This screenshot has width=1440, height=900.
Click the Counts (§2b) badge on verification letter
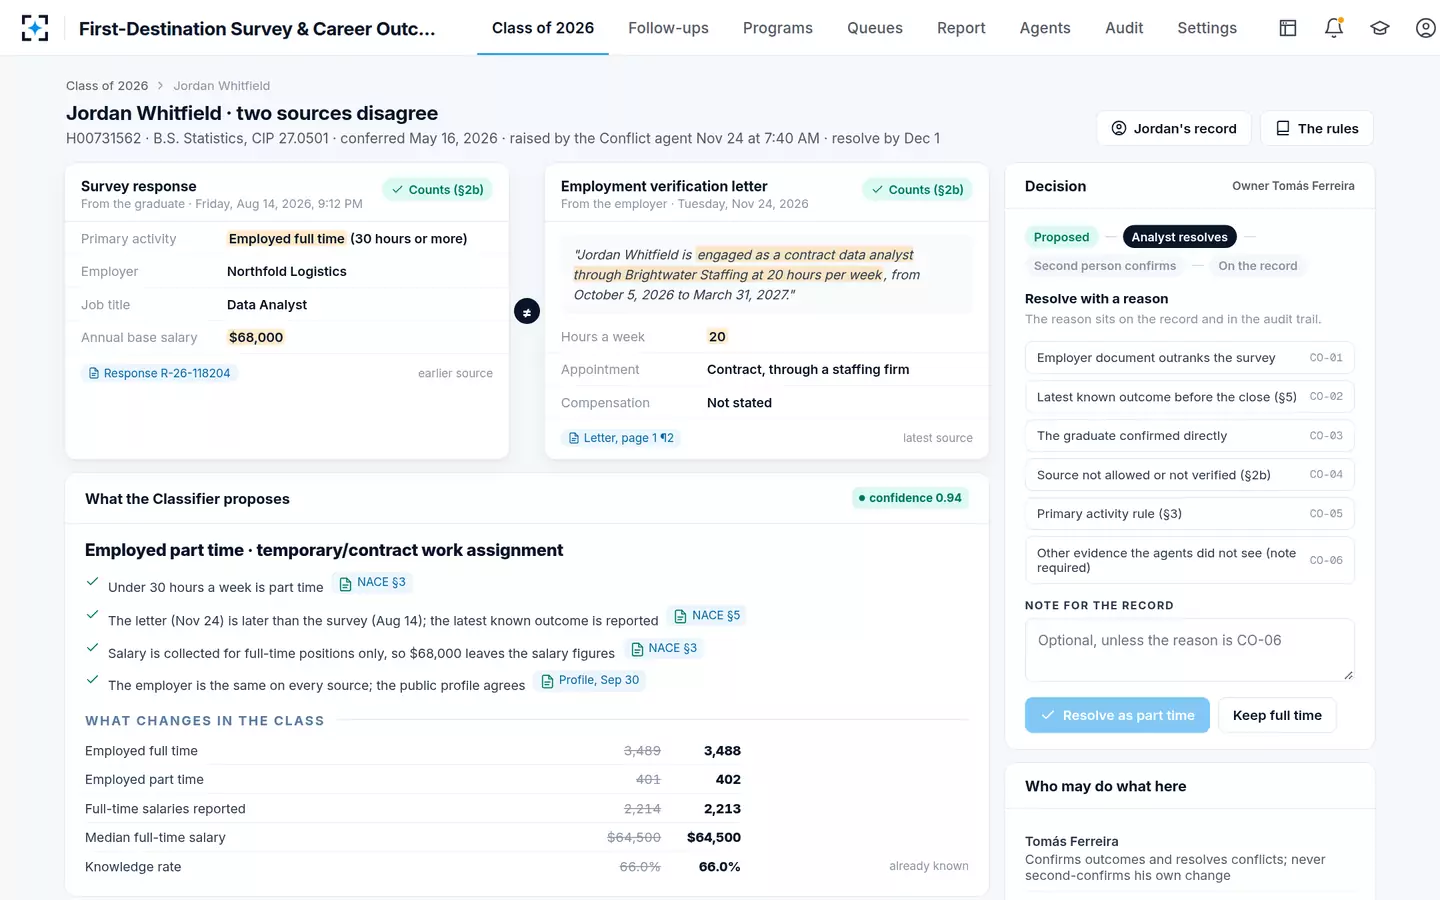coord(917,190)
